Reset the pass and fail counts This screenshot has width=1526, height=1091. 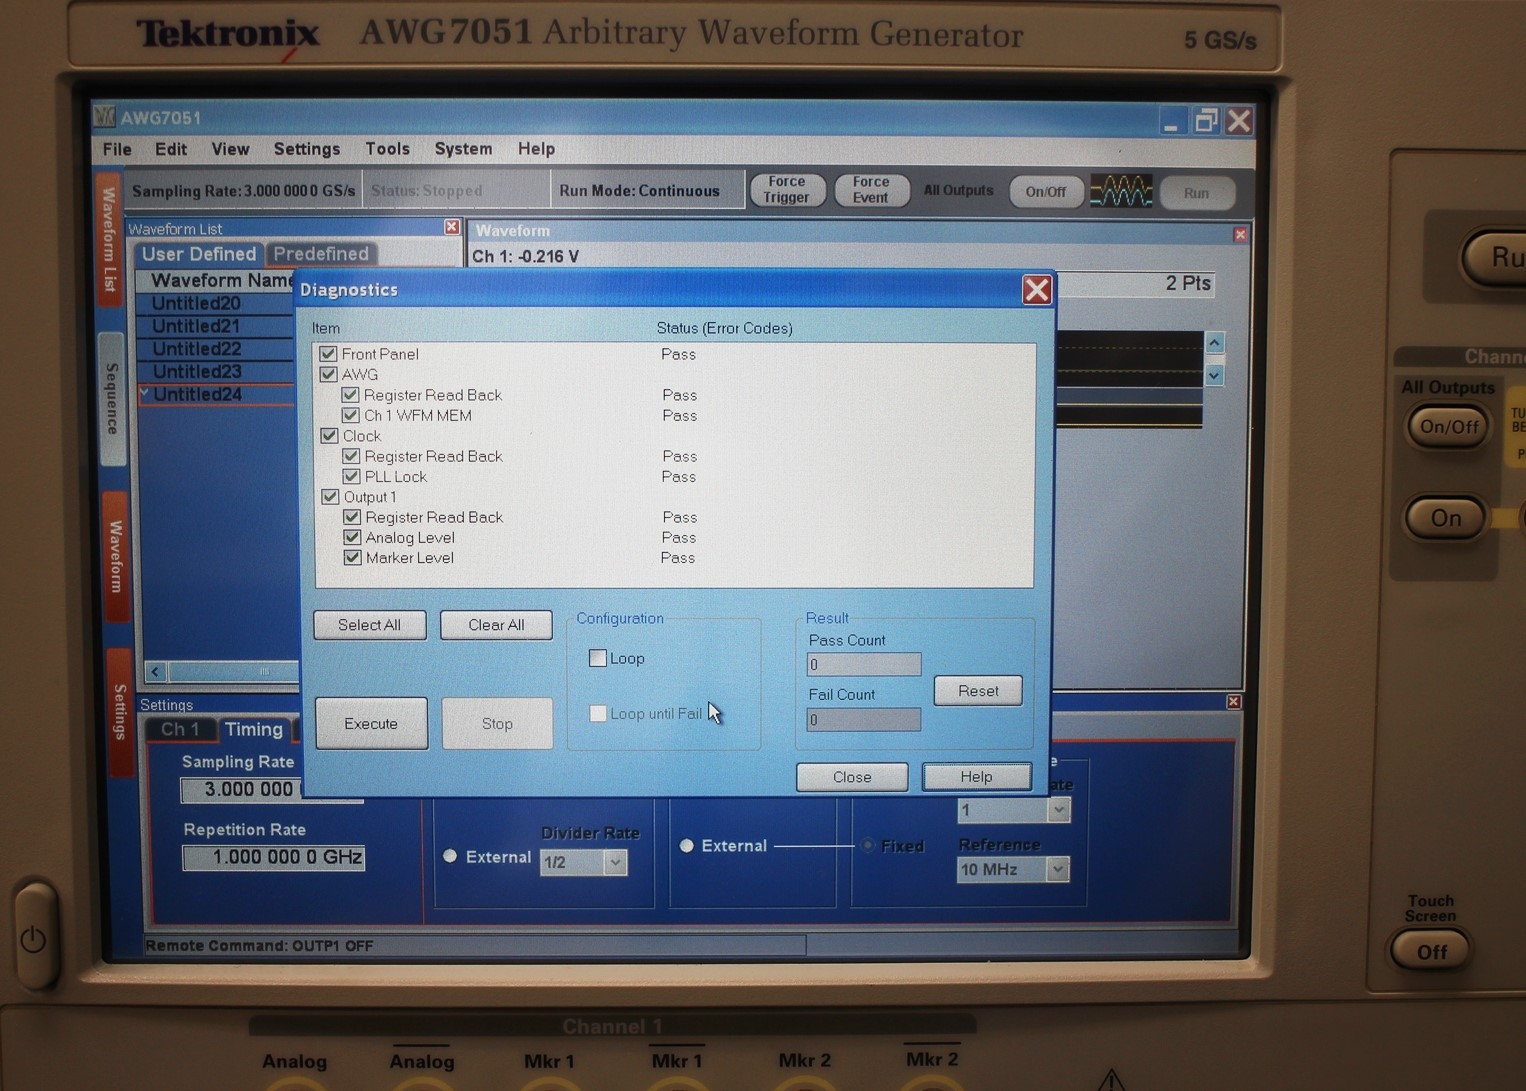pyautogui.click(x=978, y=691)
